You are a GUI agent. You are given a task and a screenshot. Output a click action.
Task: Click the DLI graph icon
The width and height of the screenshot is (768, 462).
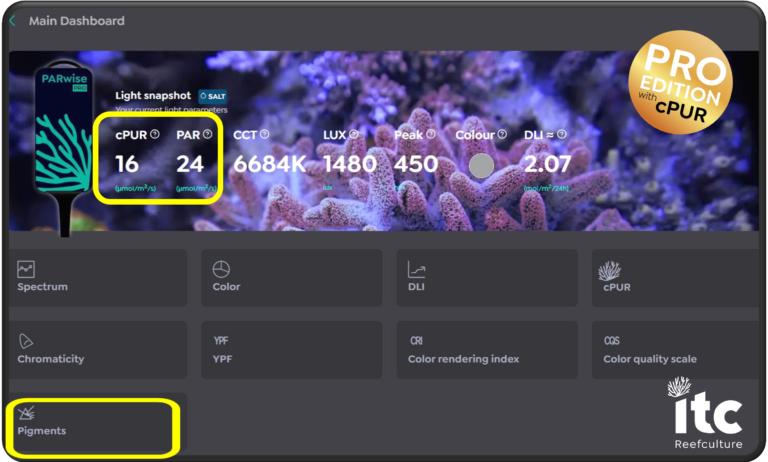[417, 269]
